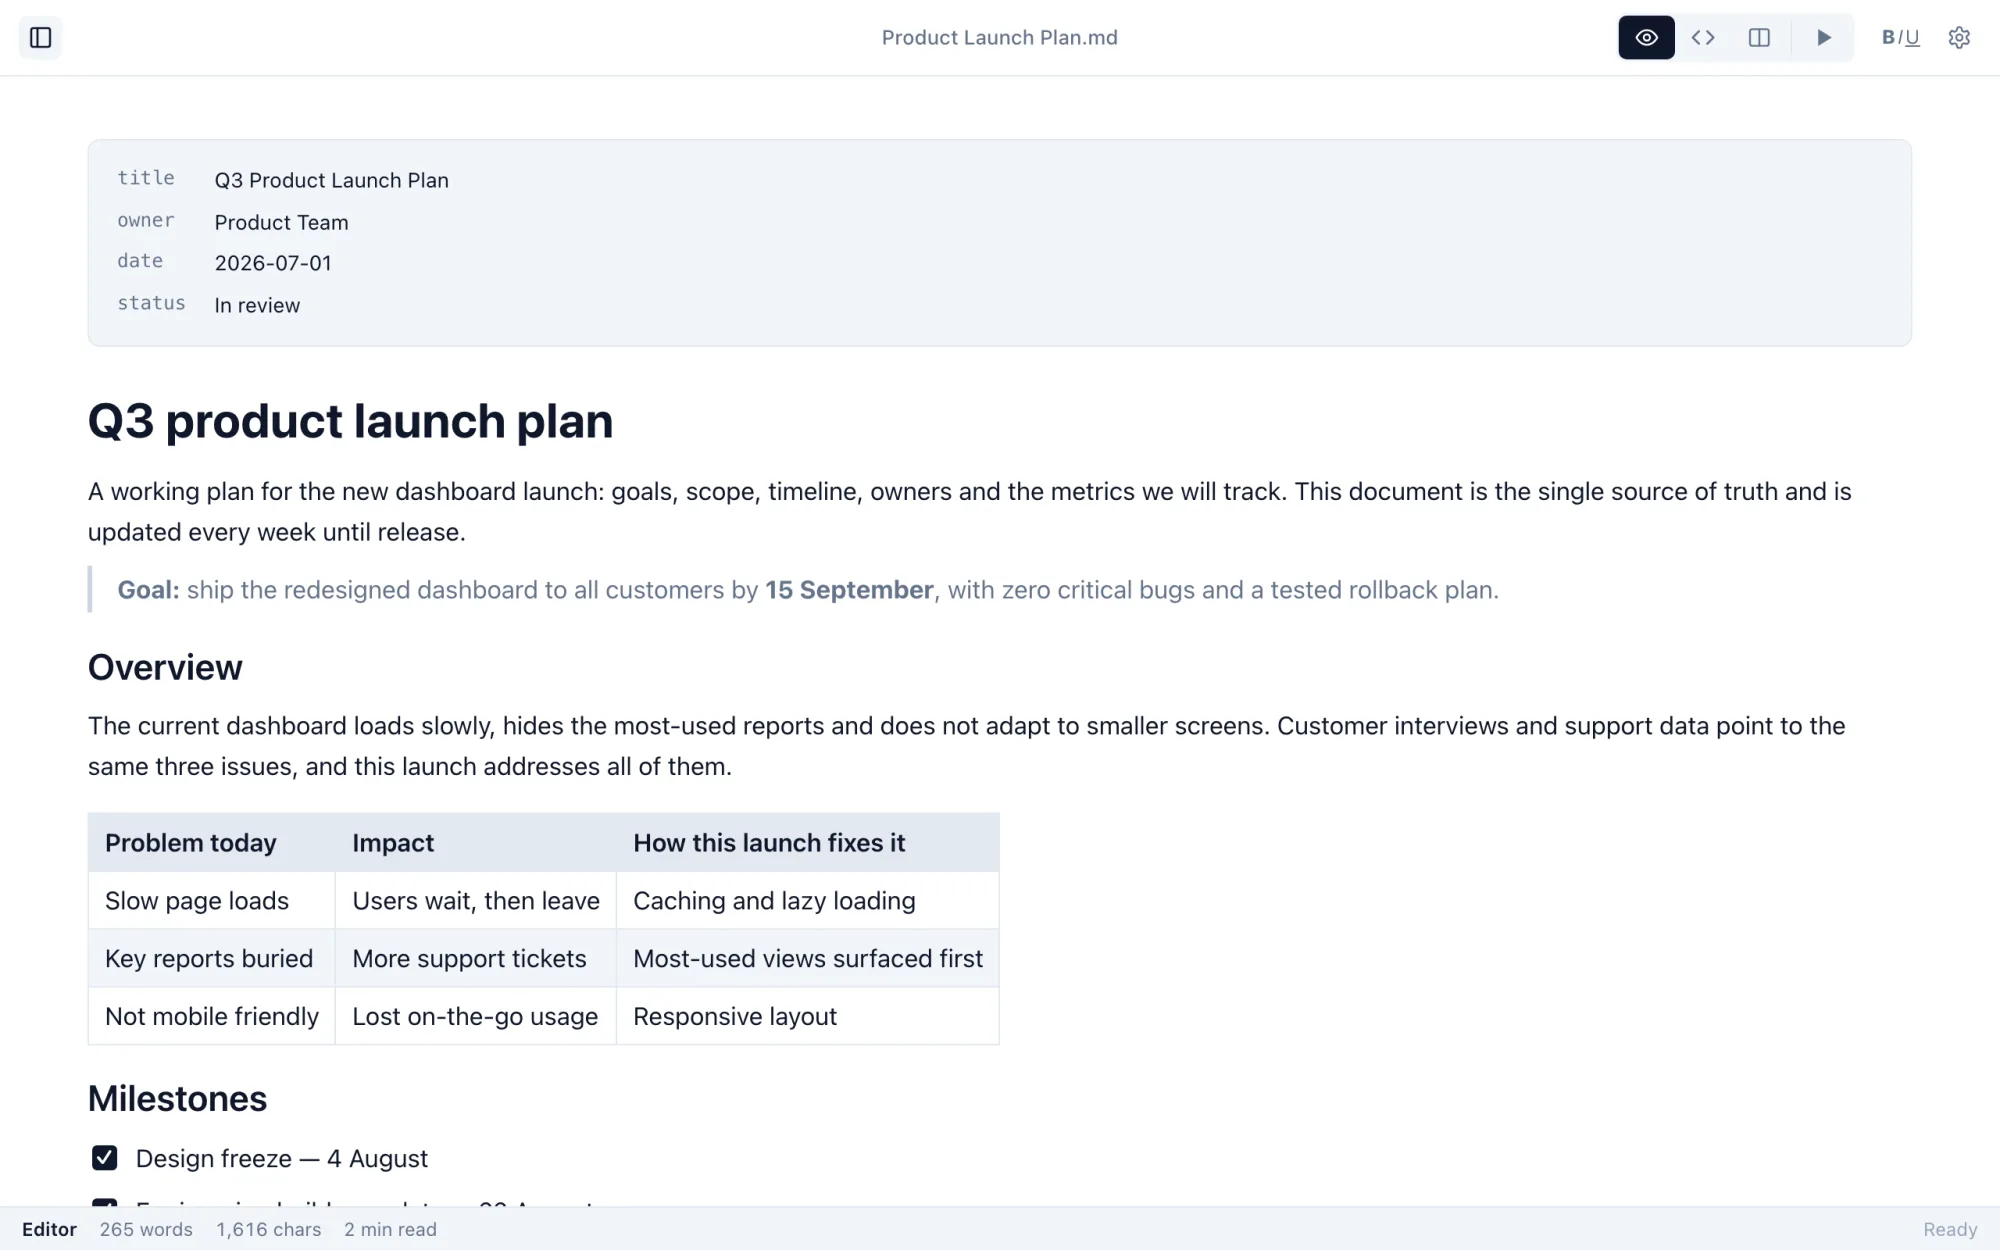Switch to source code view icon
Screen dimensions: 2000x1250
pos(1703,38)
